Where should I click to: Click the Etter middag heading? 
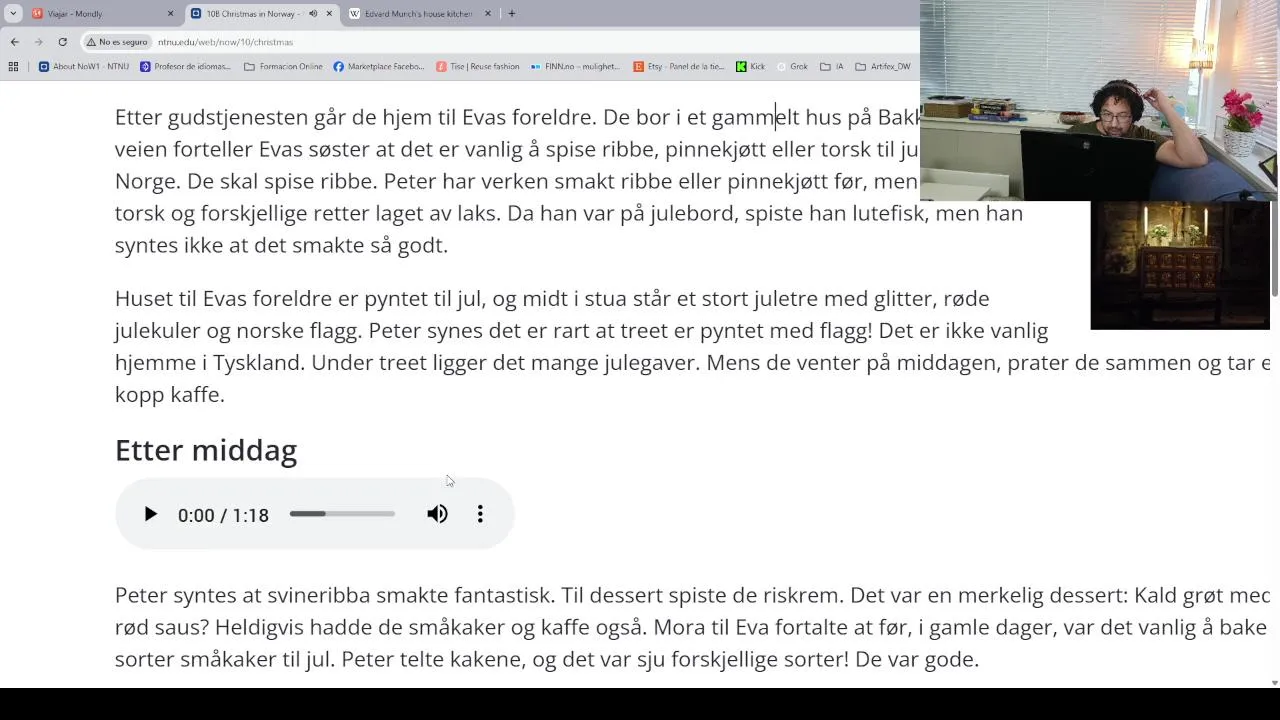point(206,450)
